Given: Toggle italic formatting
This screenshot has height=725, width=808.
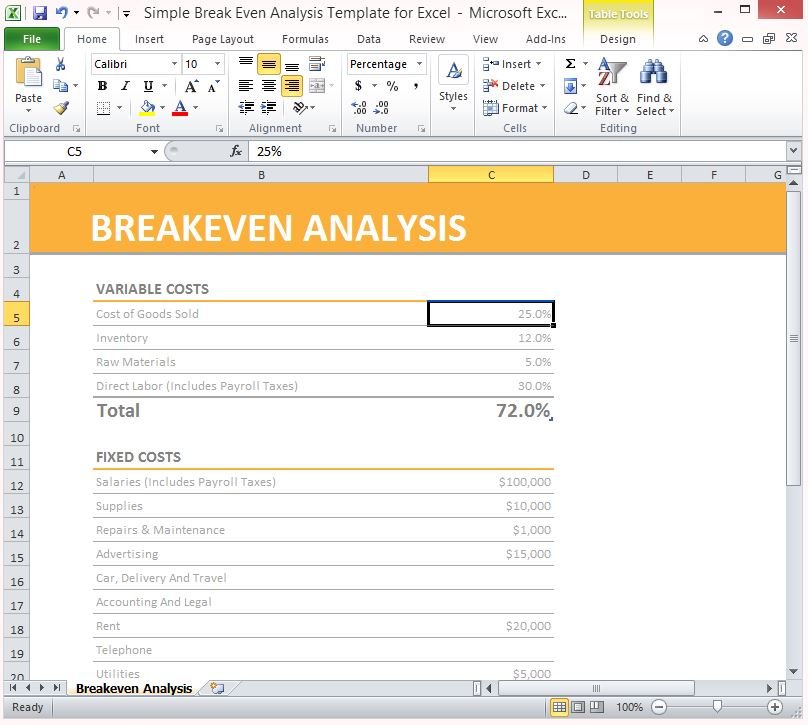Looking at the screenshot, I should click(x=124, y=86).
